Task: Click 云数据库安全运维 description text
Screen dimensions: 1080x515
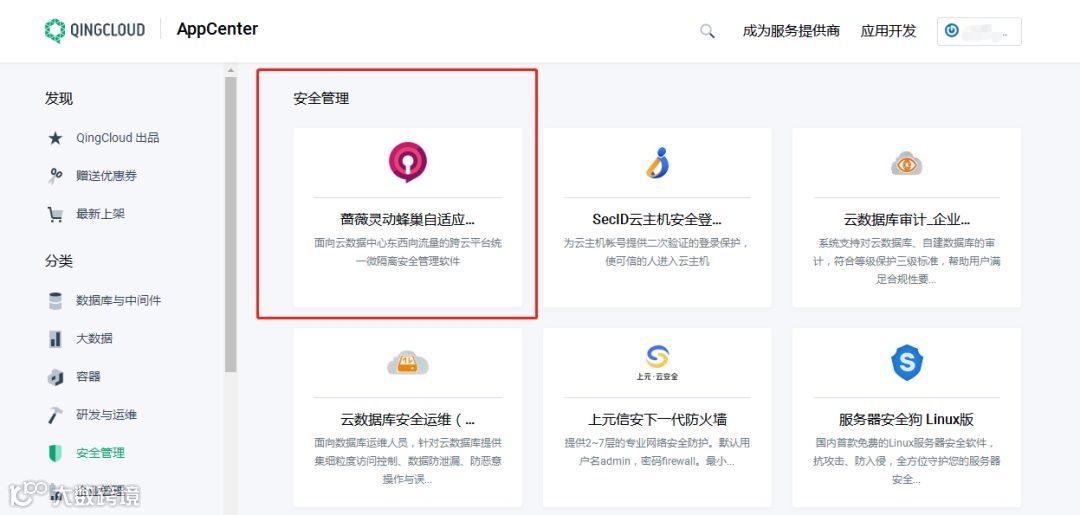Action: (408, 461)
